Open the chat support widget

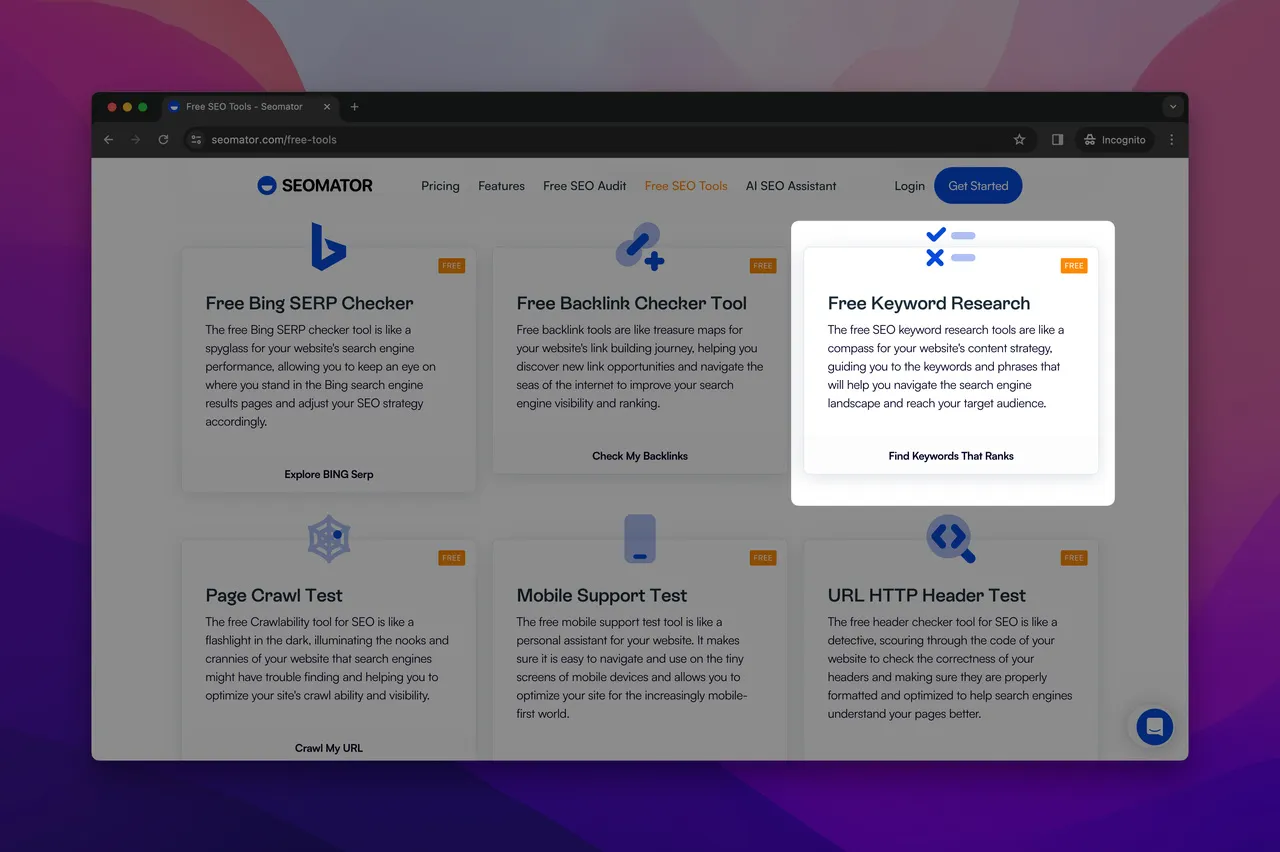click(1154, 727)
